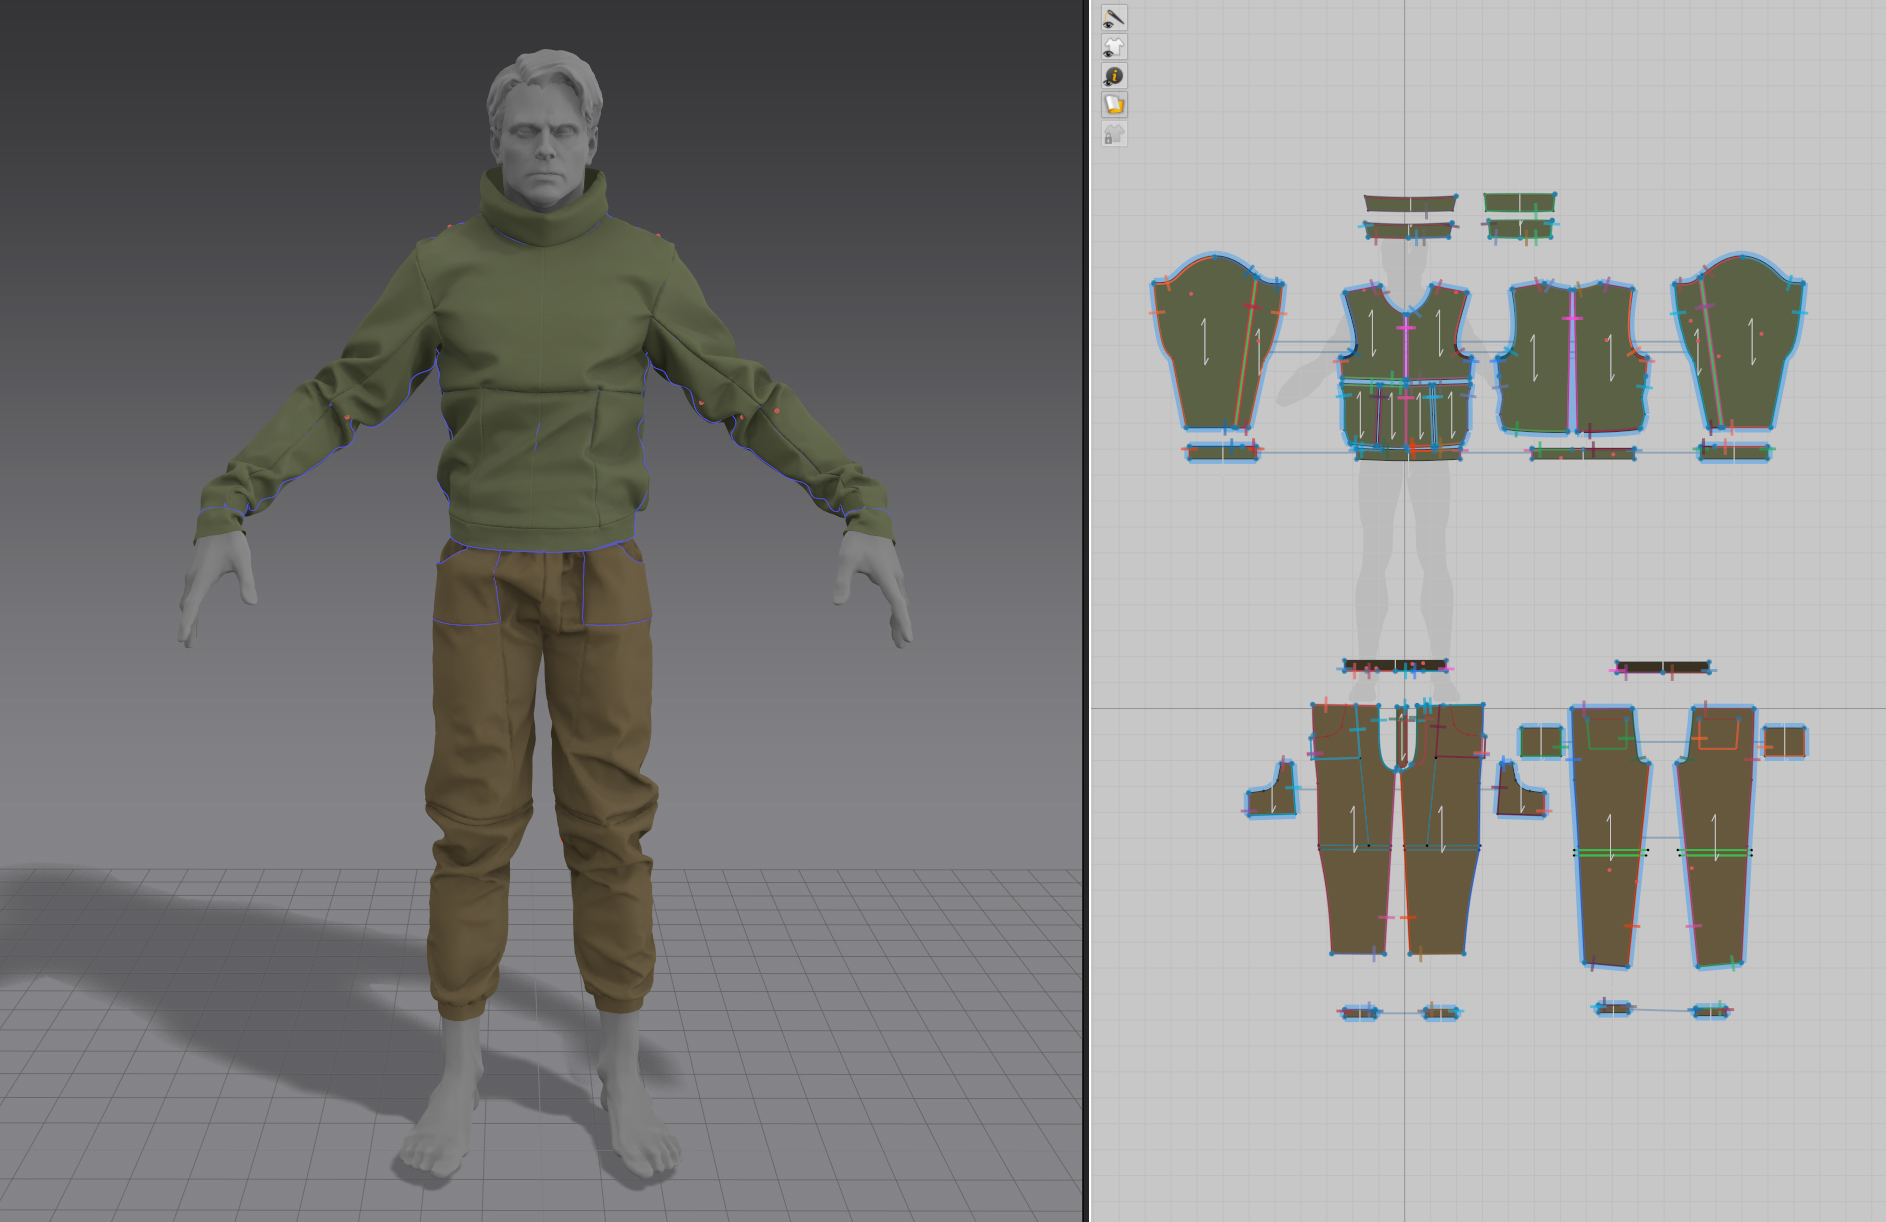This screenshot has width=1886, height=1222.
Task: Select the back trouser waistband strip pattern
Action: pyautogui.click(x=1662, y=667)
